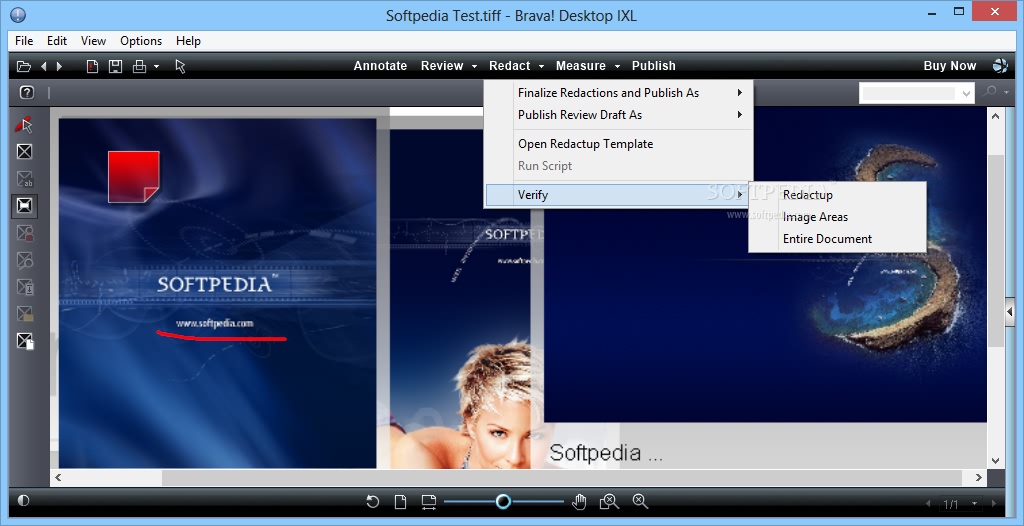Go to previous page in status bar

click(x=928, y=504)
